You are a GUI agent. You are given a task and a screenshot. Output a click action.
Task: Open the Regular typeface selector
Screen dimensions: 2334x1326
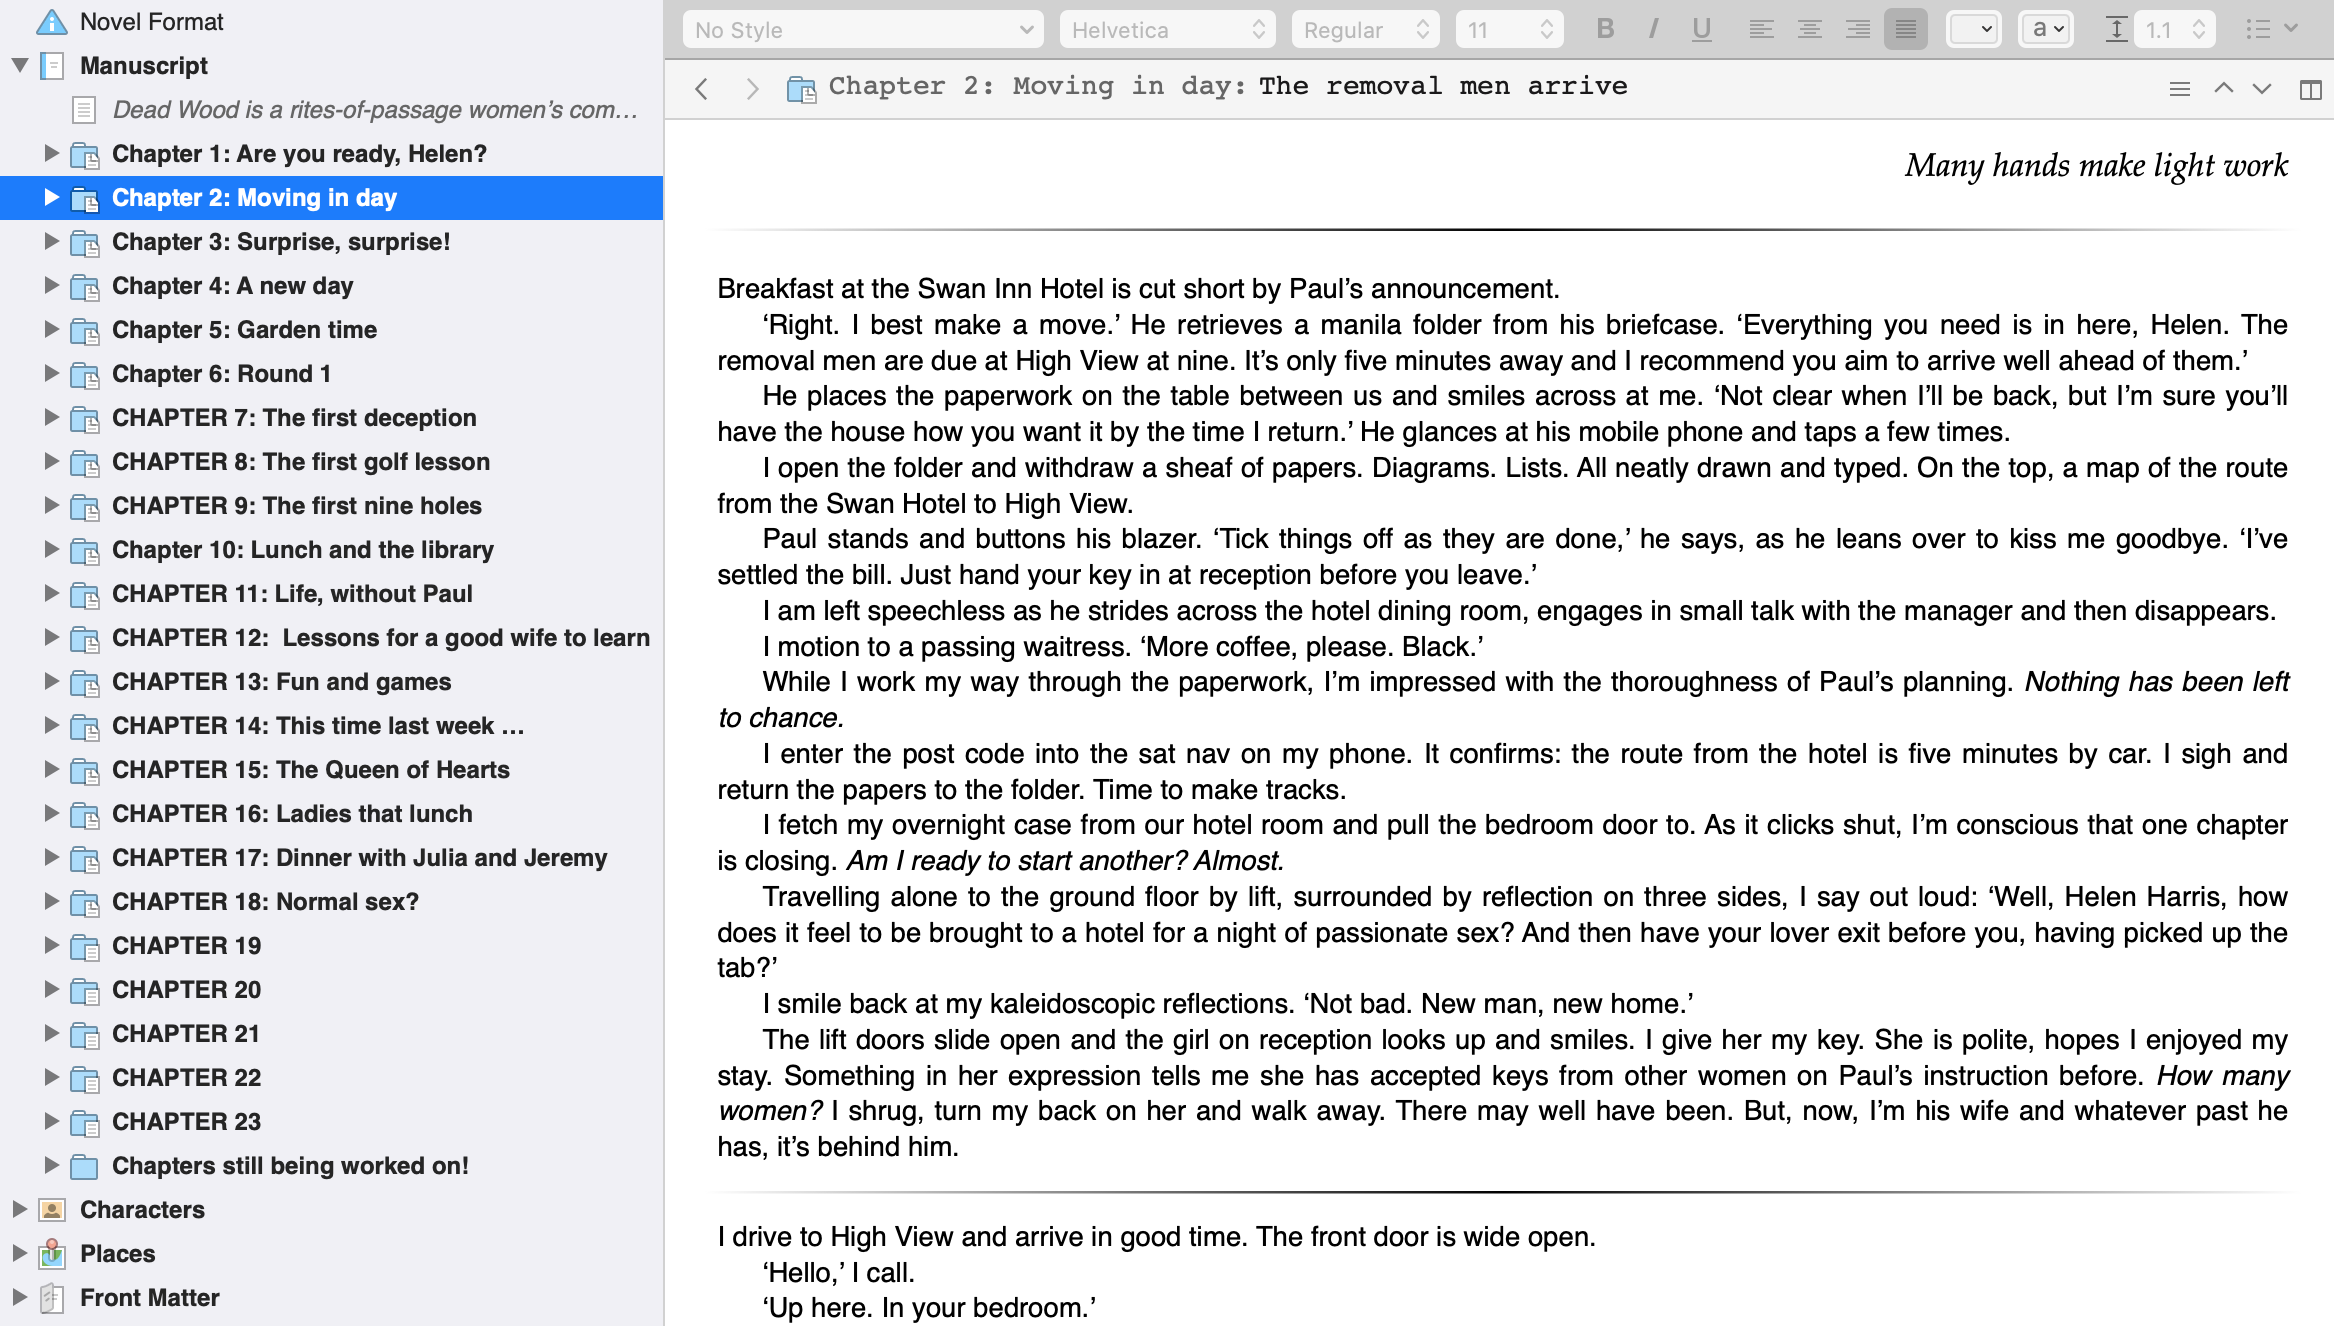1365,30
